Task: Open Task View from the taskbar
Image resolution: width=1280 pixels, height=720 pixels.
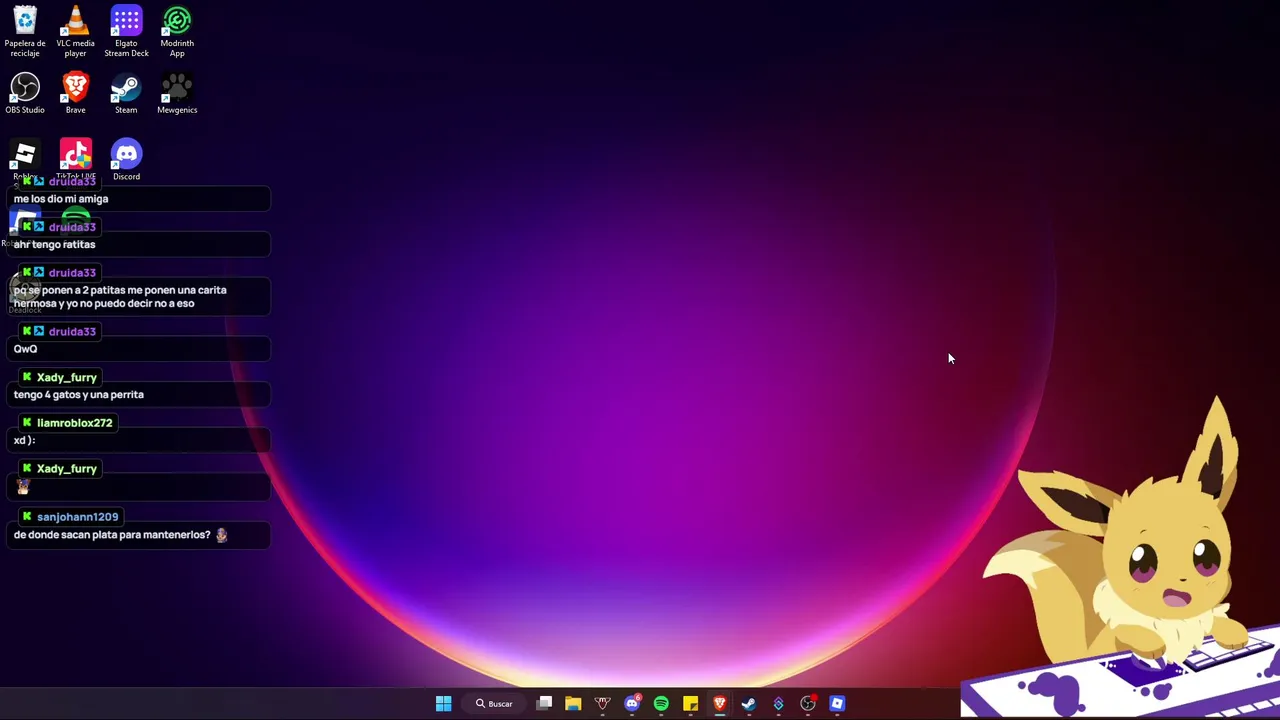Action: [x=544, y=704]
